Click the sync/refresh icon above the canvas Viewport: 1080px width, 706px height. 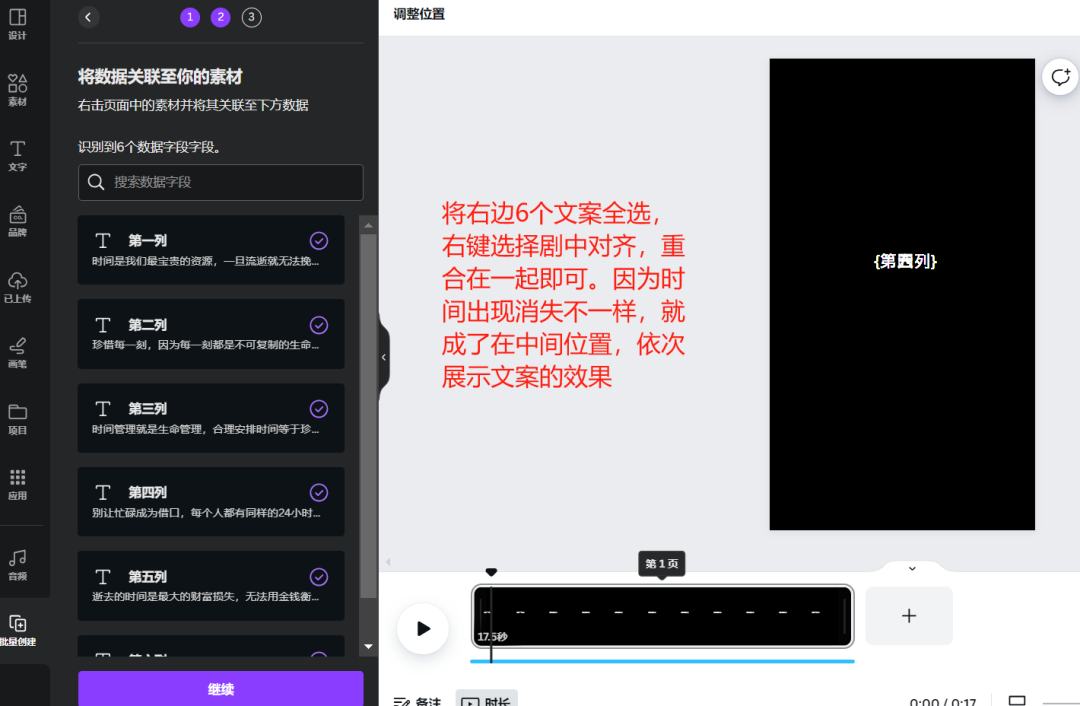pyautogui.click(x=1060, y=76)
